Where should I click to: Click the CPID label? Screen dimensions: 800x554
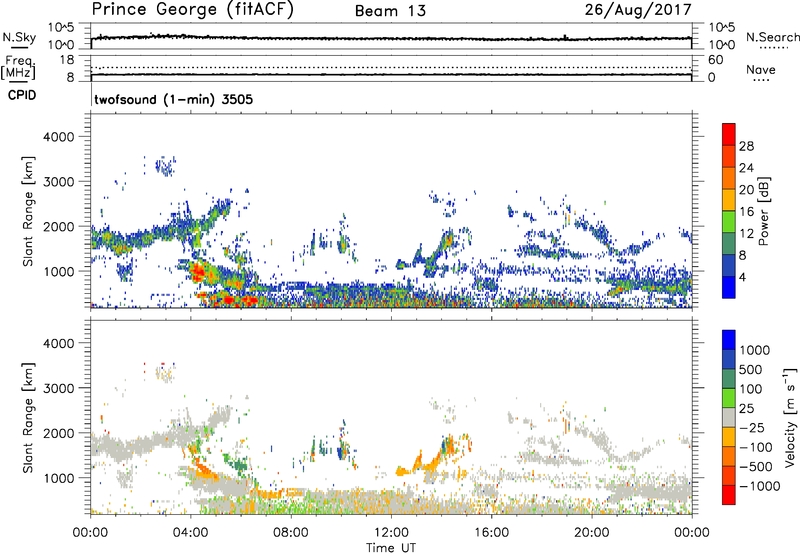22,95
